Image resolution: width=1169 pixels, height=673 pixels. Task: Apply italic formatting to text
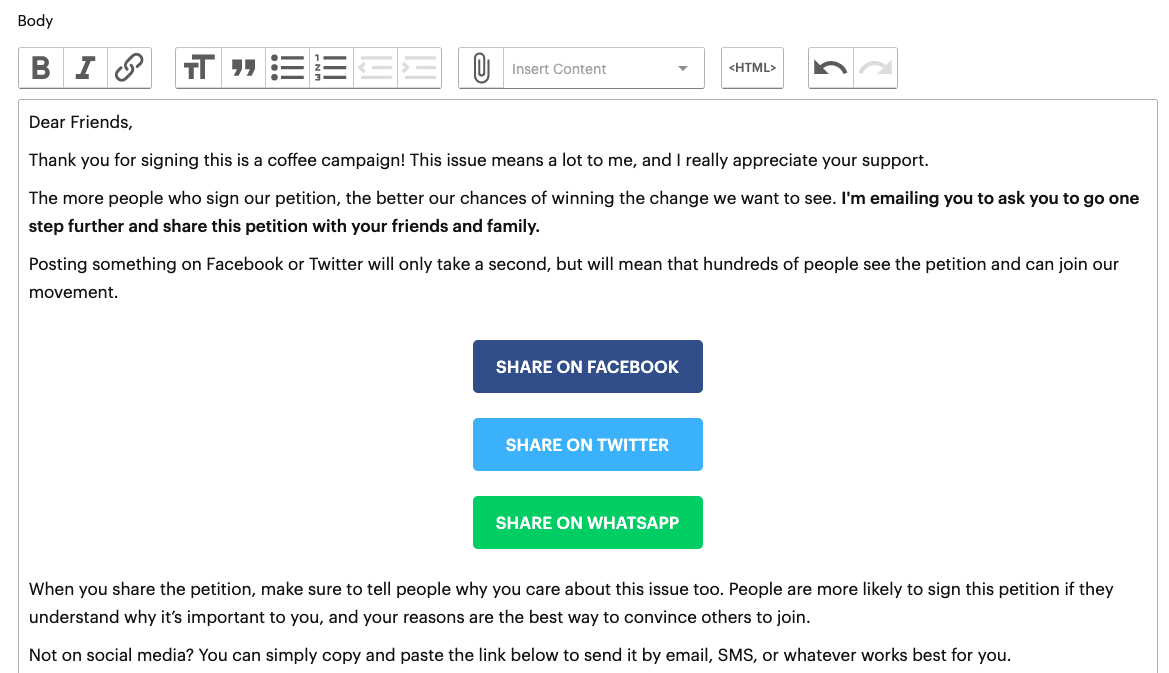(x=85, y=68)
